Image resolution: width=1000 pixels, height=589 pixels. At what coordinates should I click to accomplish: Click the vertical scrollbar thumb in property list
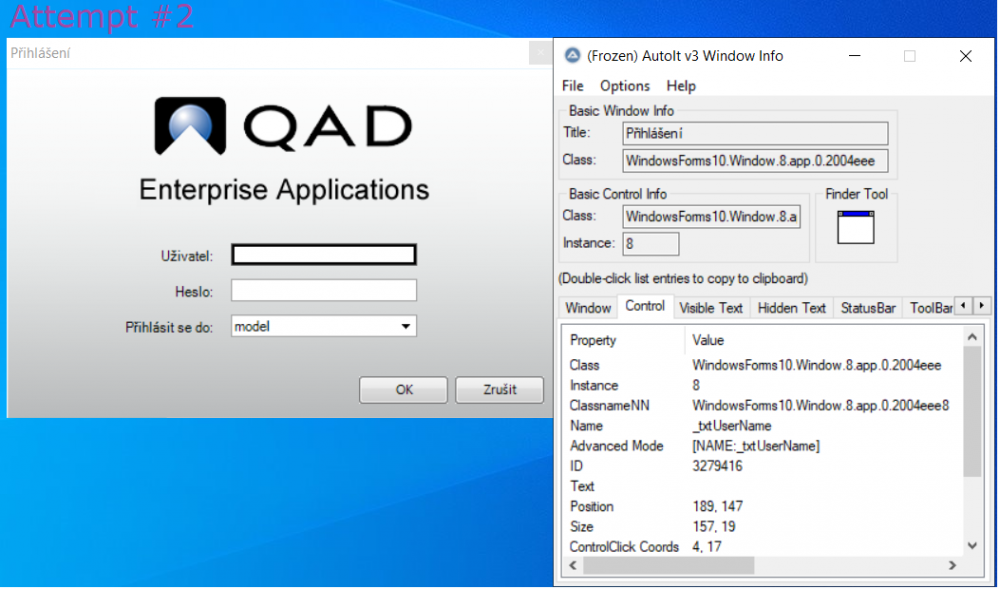pyautogui.click(x=972, y=412)
